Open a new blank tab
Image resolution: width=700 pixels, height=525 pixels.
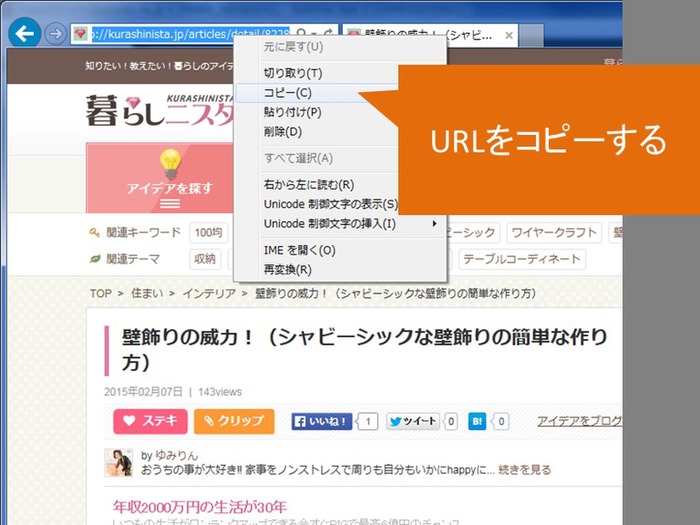531,35
